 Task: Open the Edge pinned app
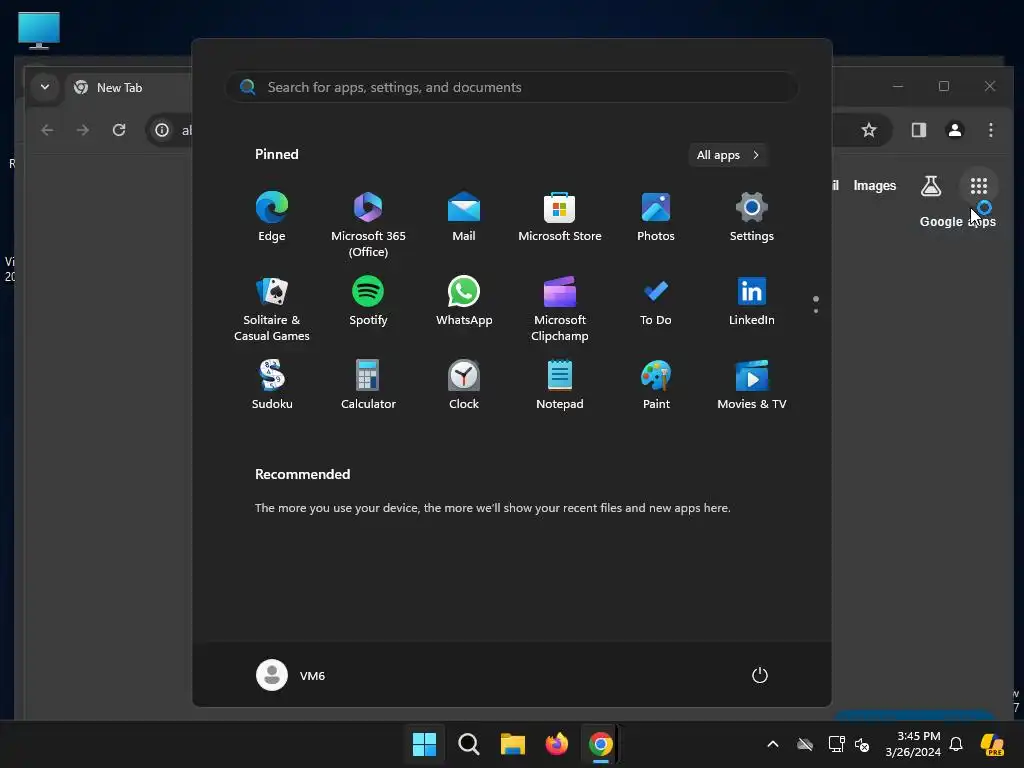pyautogui.click(x=272, y=217)
